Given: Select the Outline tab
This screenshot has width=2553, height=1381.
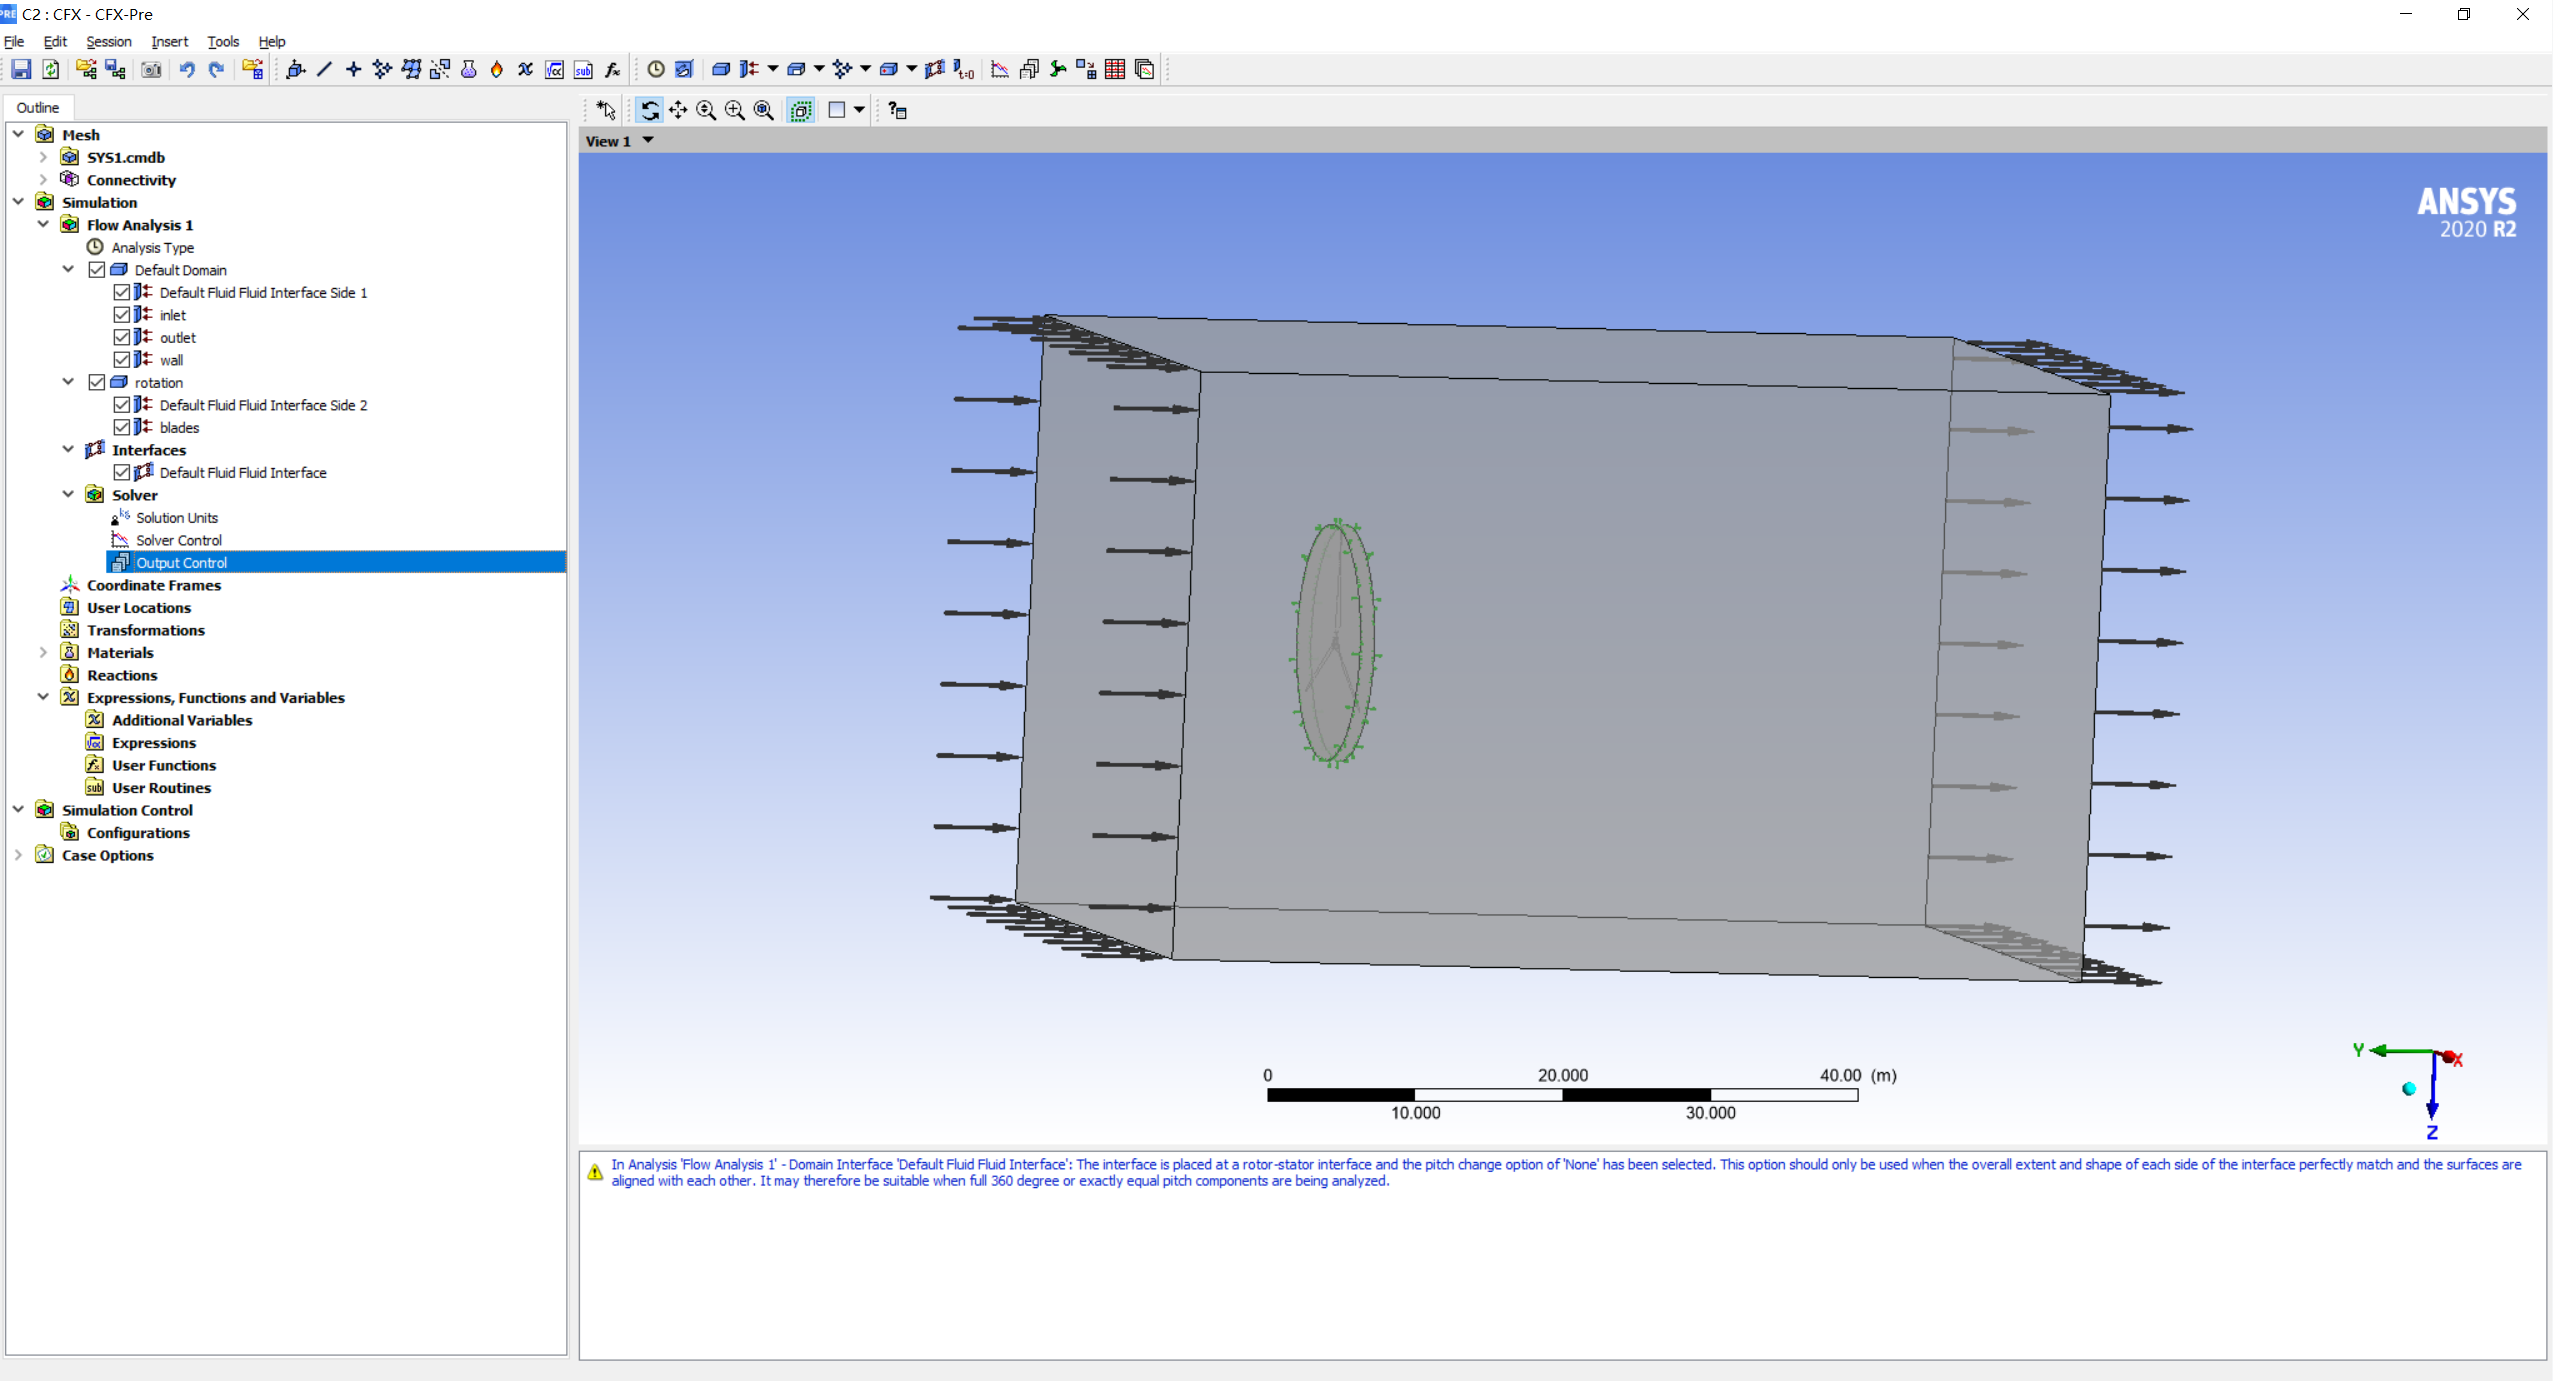Looking at the screenshot, I should [38, 107].
